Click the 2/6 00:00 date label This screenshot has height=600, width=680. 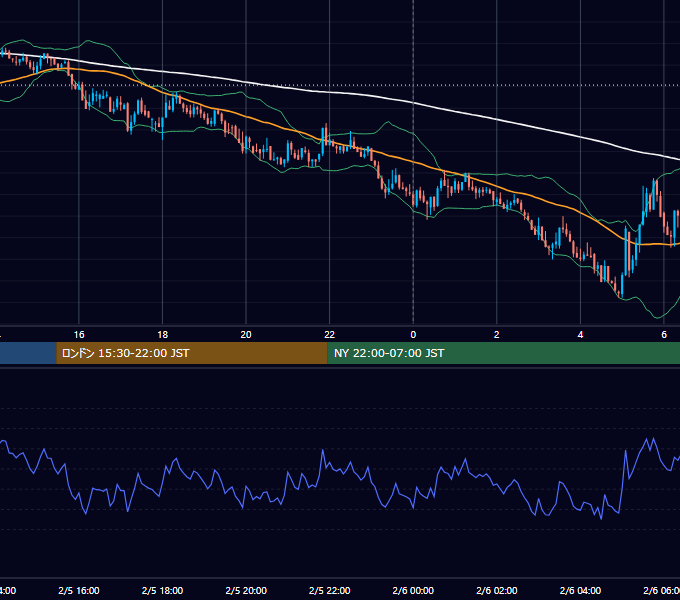point(413,591)
